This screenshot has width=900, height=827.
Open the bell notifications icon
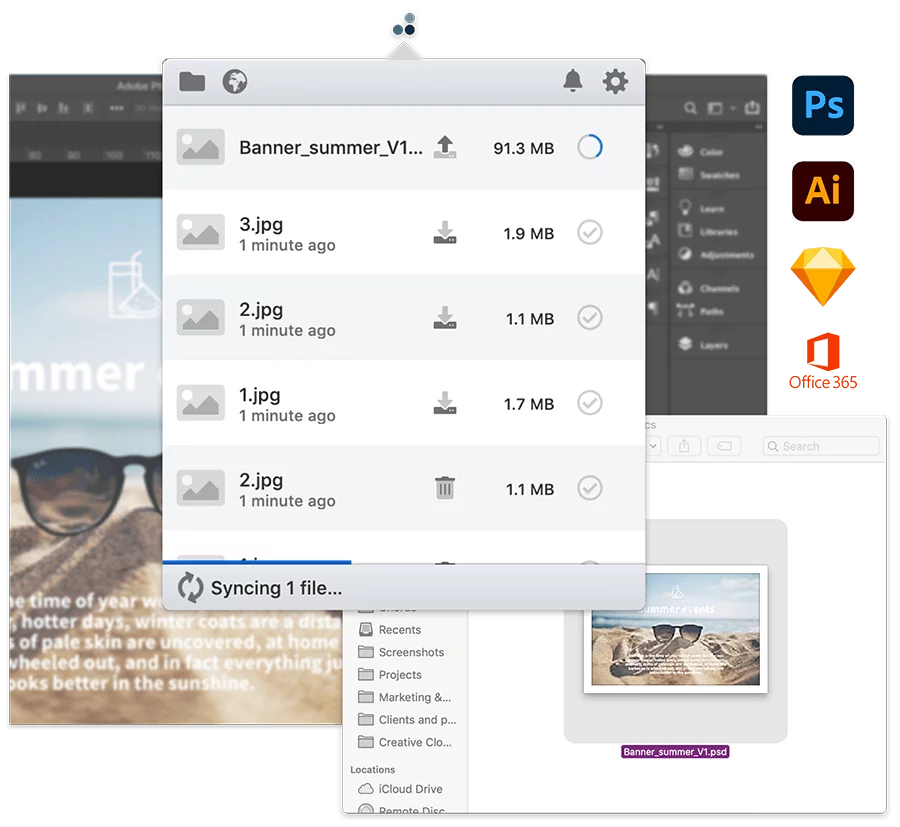pyautogui.click(x=572, y=81)
